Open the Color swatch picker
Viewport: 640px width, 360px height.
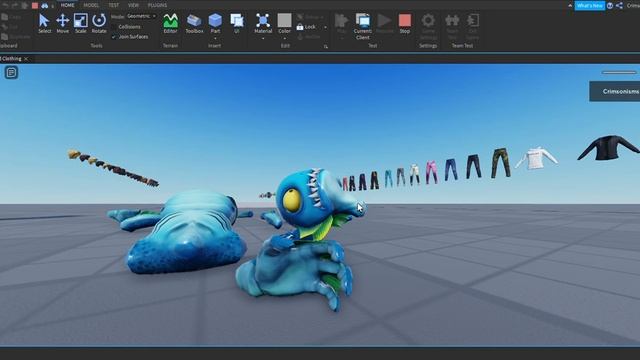[284, 20]
